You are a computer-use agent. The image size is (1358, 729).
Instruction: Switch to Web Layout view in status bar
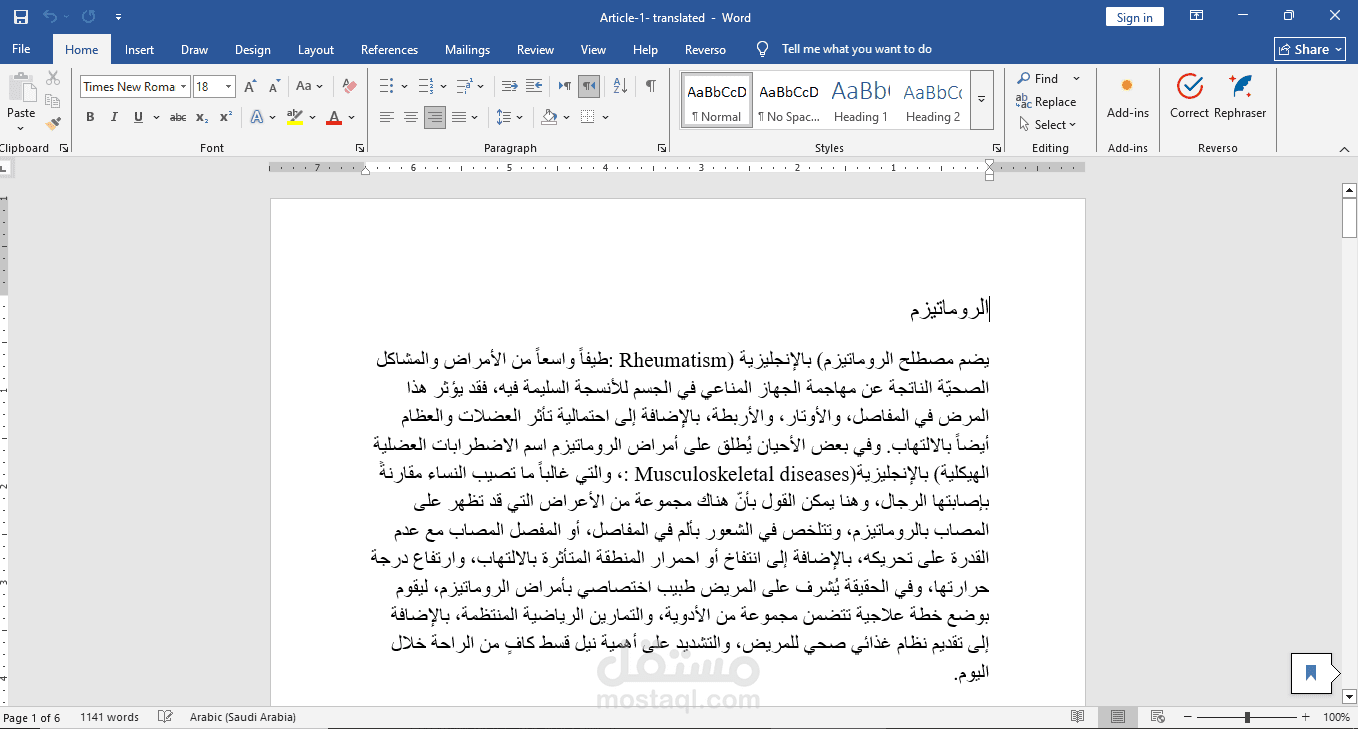1157,717
